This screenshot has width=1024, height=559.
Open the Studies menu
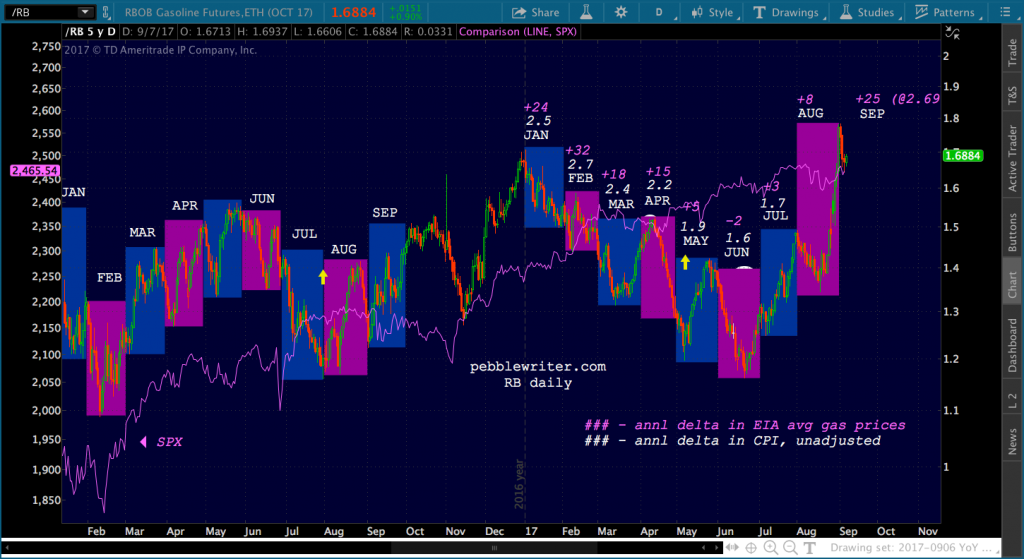click(868, 12)
